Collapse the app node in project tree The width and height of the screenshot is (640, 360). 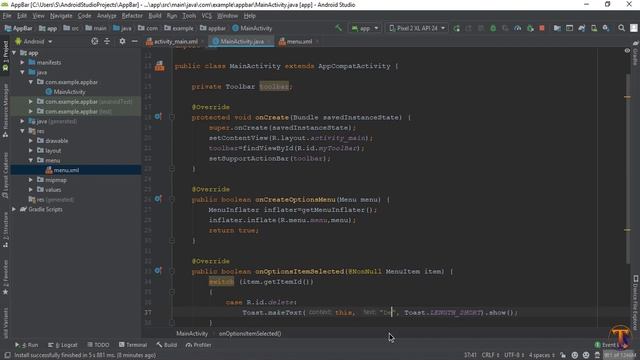click(14, 53)
